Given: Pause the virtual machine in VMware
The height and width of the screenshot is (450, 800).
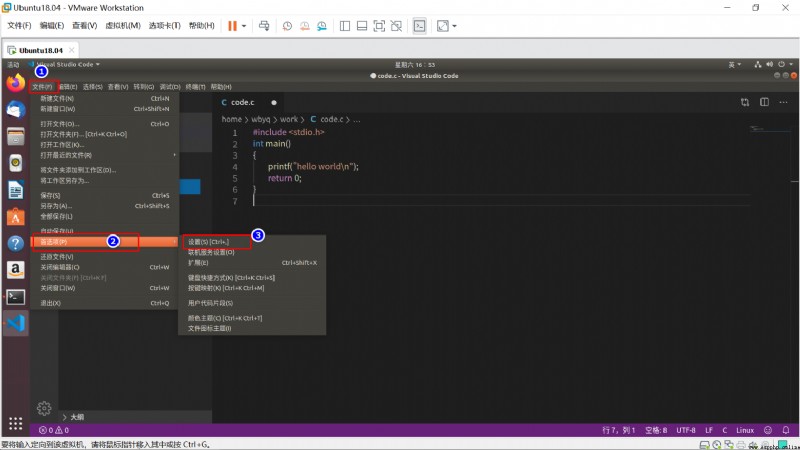Looking at the screenshot, I should click(232, 26).
